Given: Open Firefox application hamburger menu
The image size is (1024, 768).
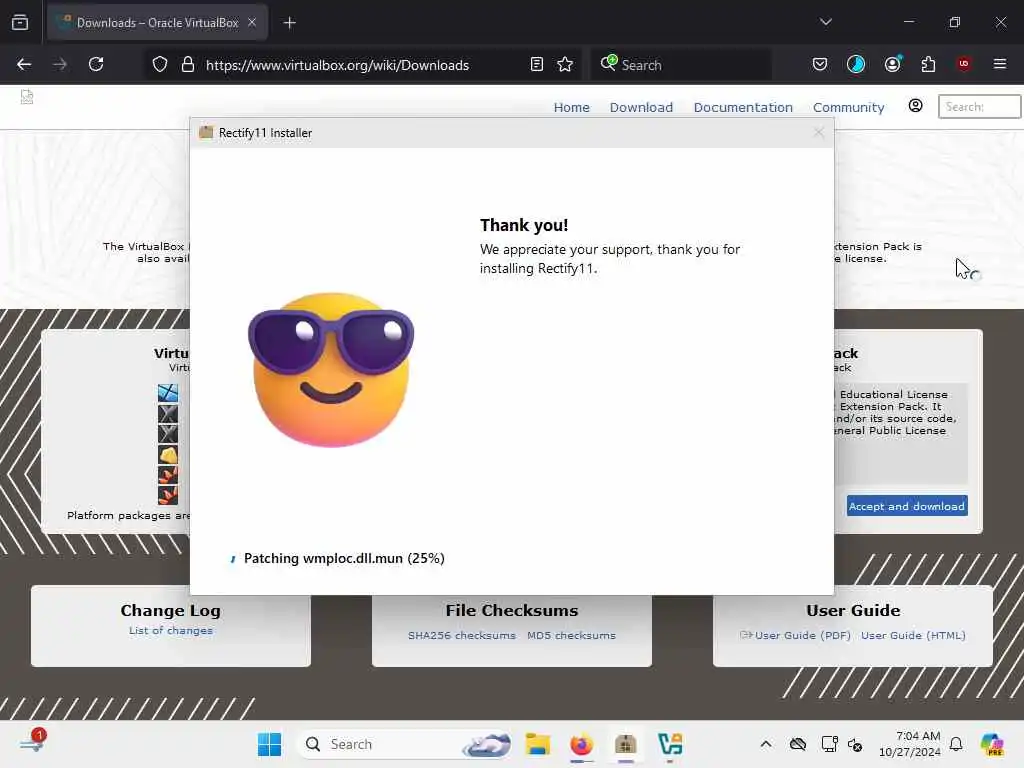Looking at the screenshot, I should pyautogui.click(x=1000, y=64).
